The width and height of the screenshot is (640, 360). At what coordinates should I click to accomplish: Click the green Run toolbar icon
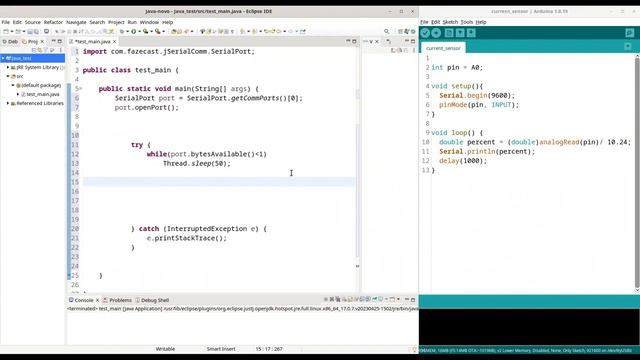(x=133, y=31)
